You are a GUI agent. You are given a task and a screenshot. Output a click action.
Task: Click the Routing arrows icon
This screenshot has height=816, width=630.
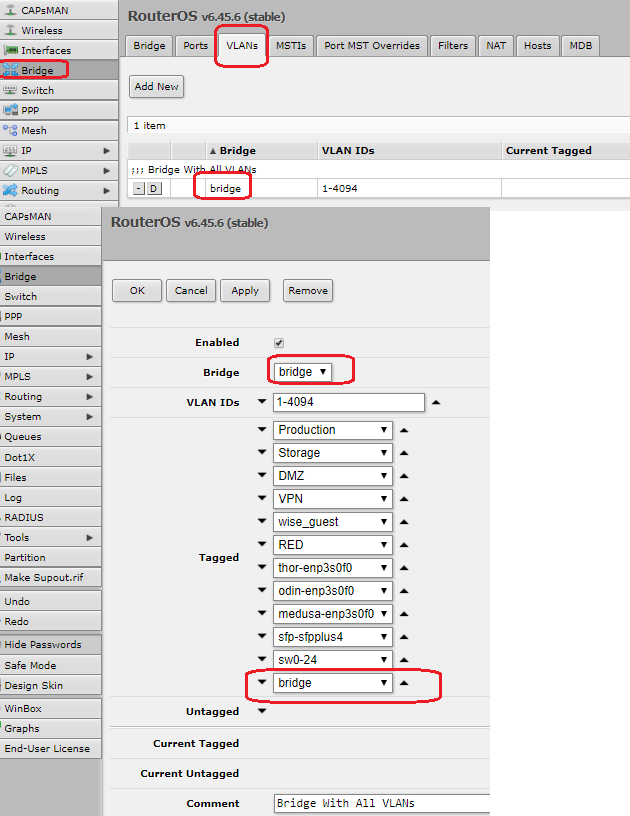[10, 190]
